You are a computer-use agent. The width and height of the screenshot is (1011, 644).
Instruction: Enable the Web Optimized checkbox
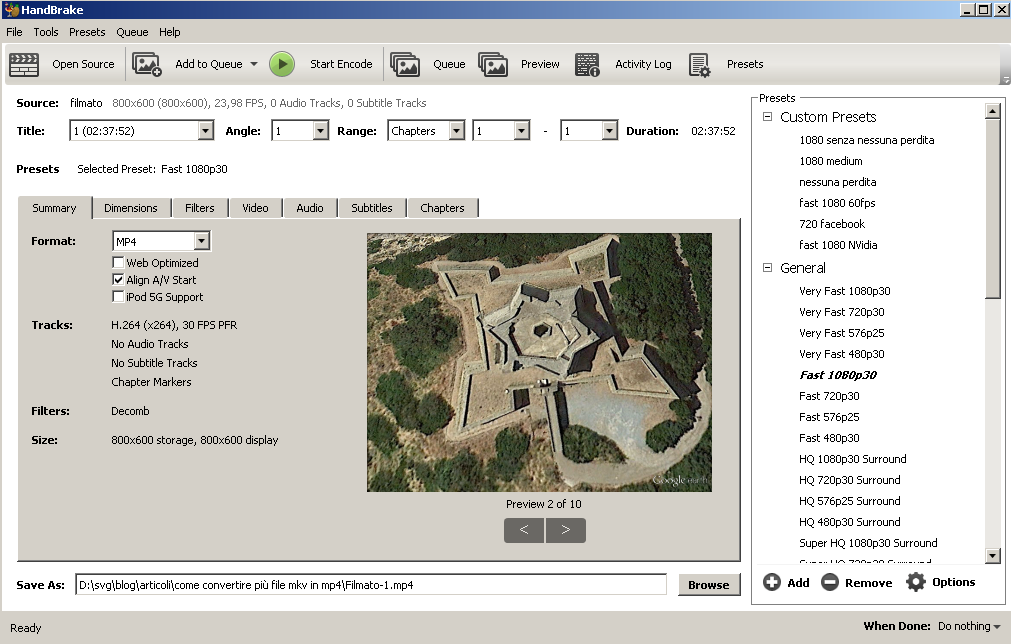pos(118,262)
